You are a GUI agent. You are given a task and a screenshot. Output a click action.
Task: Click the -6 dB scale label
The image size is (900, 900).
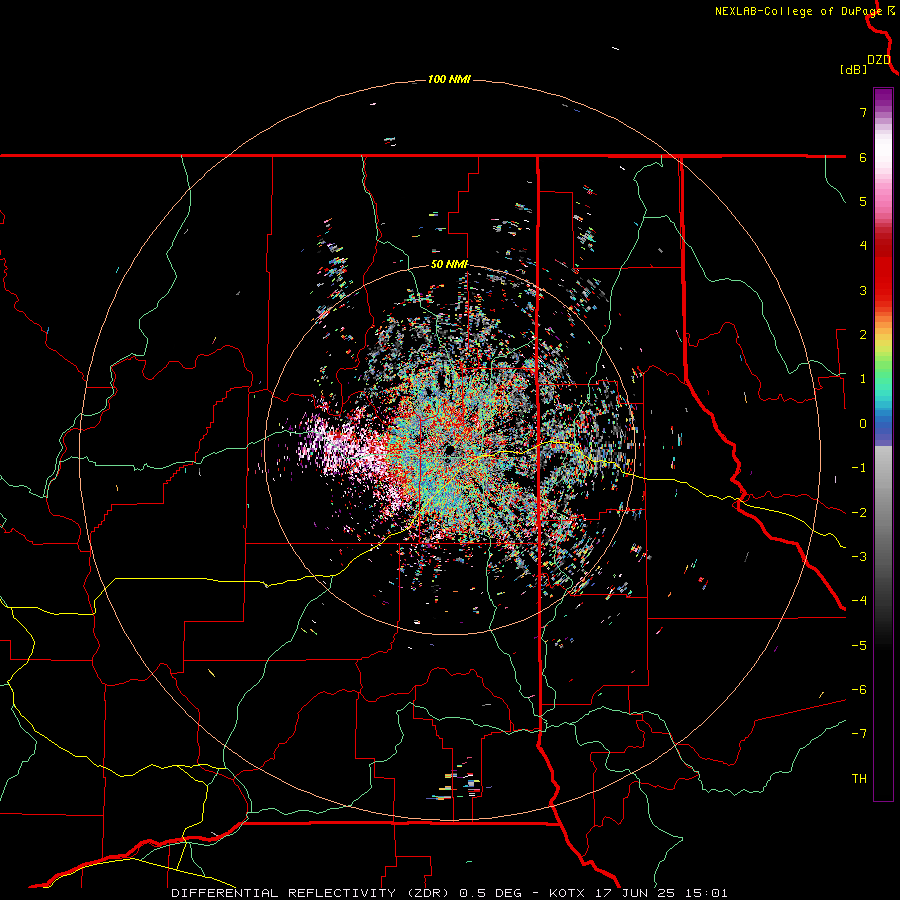point(859,689)
